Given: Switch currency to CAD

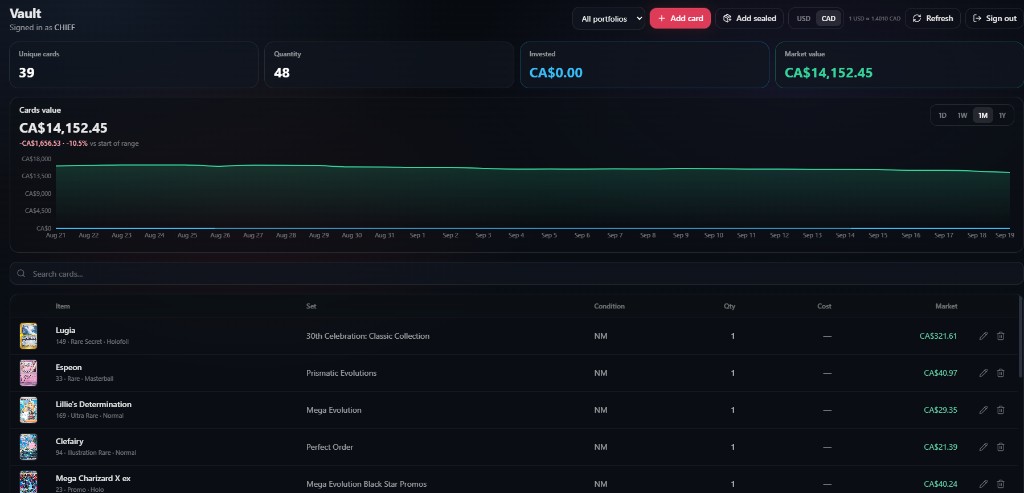Looking at the screenshot, I should [x=828, y=18].
